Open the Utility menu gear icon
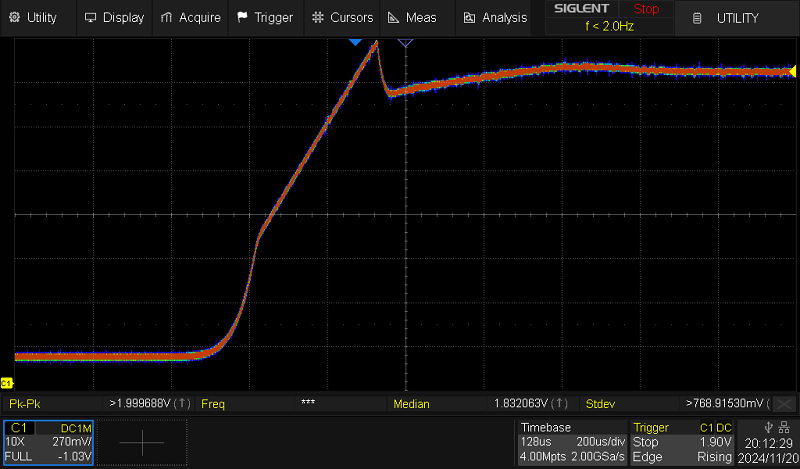800x469 pixels. 14,17
